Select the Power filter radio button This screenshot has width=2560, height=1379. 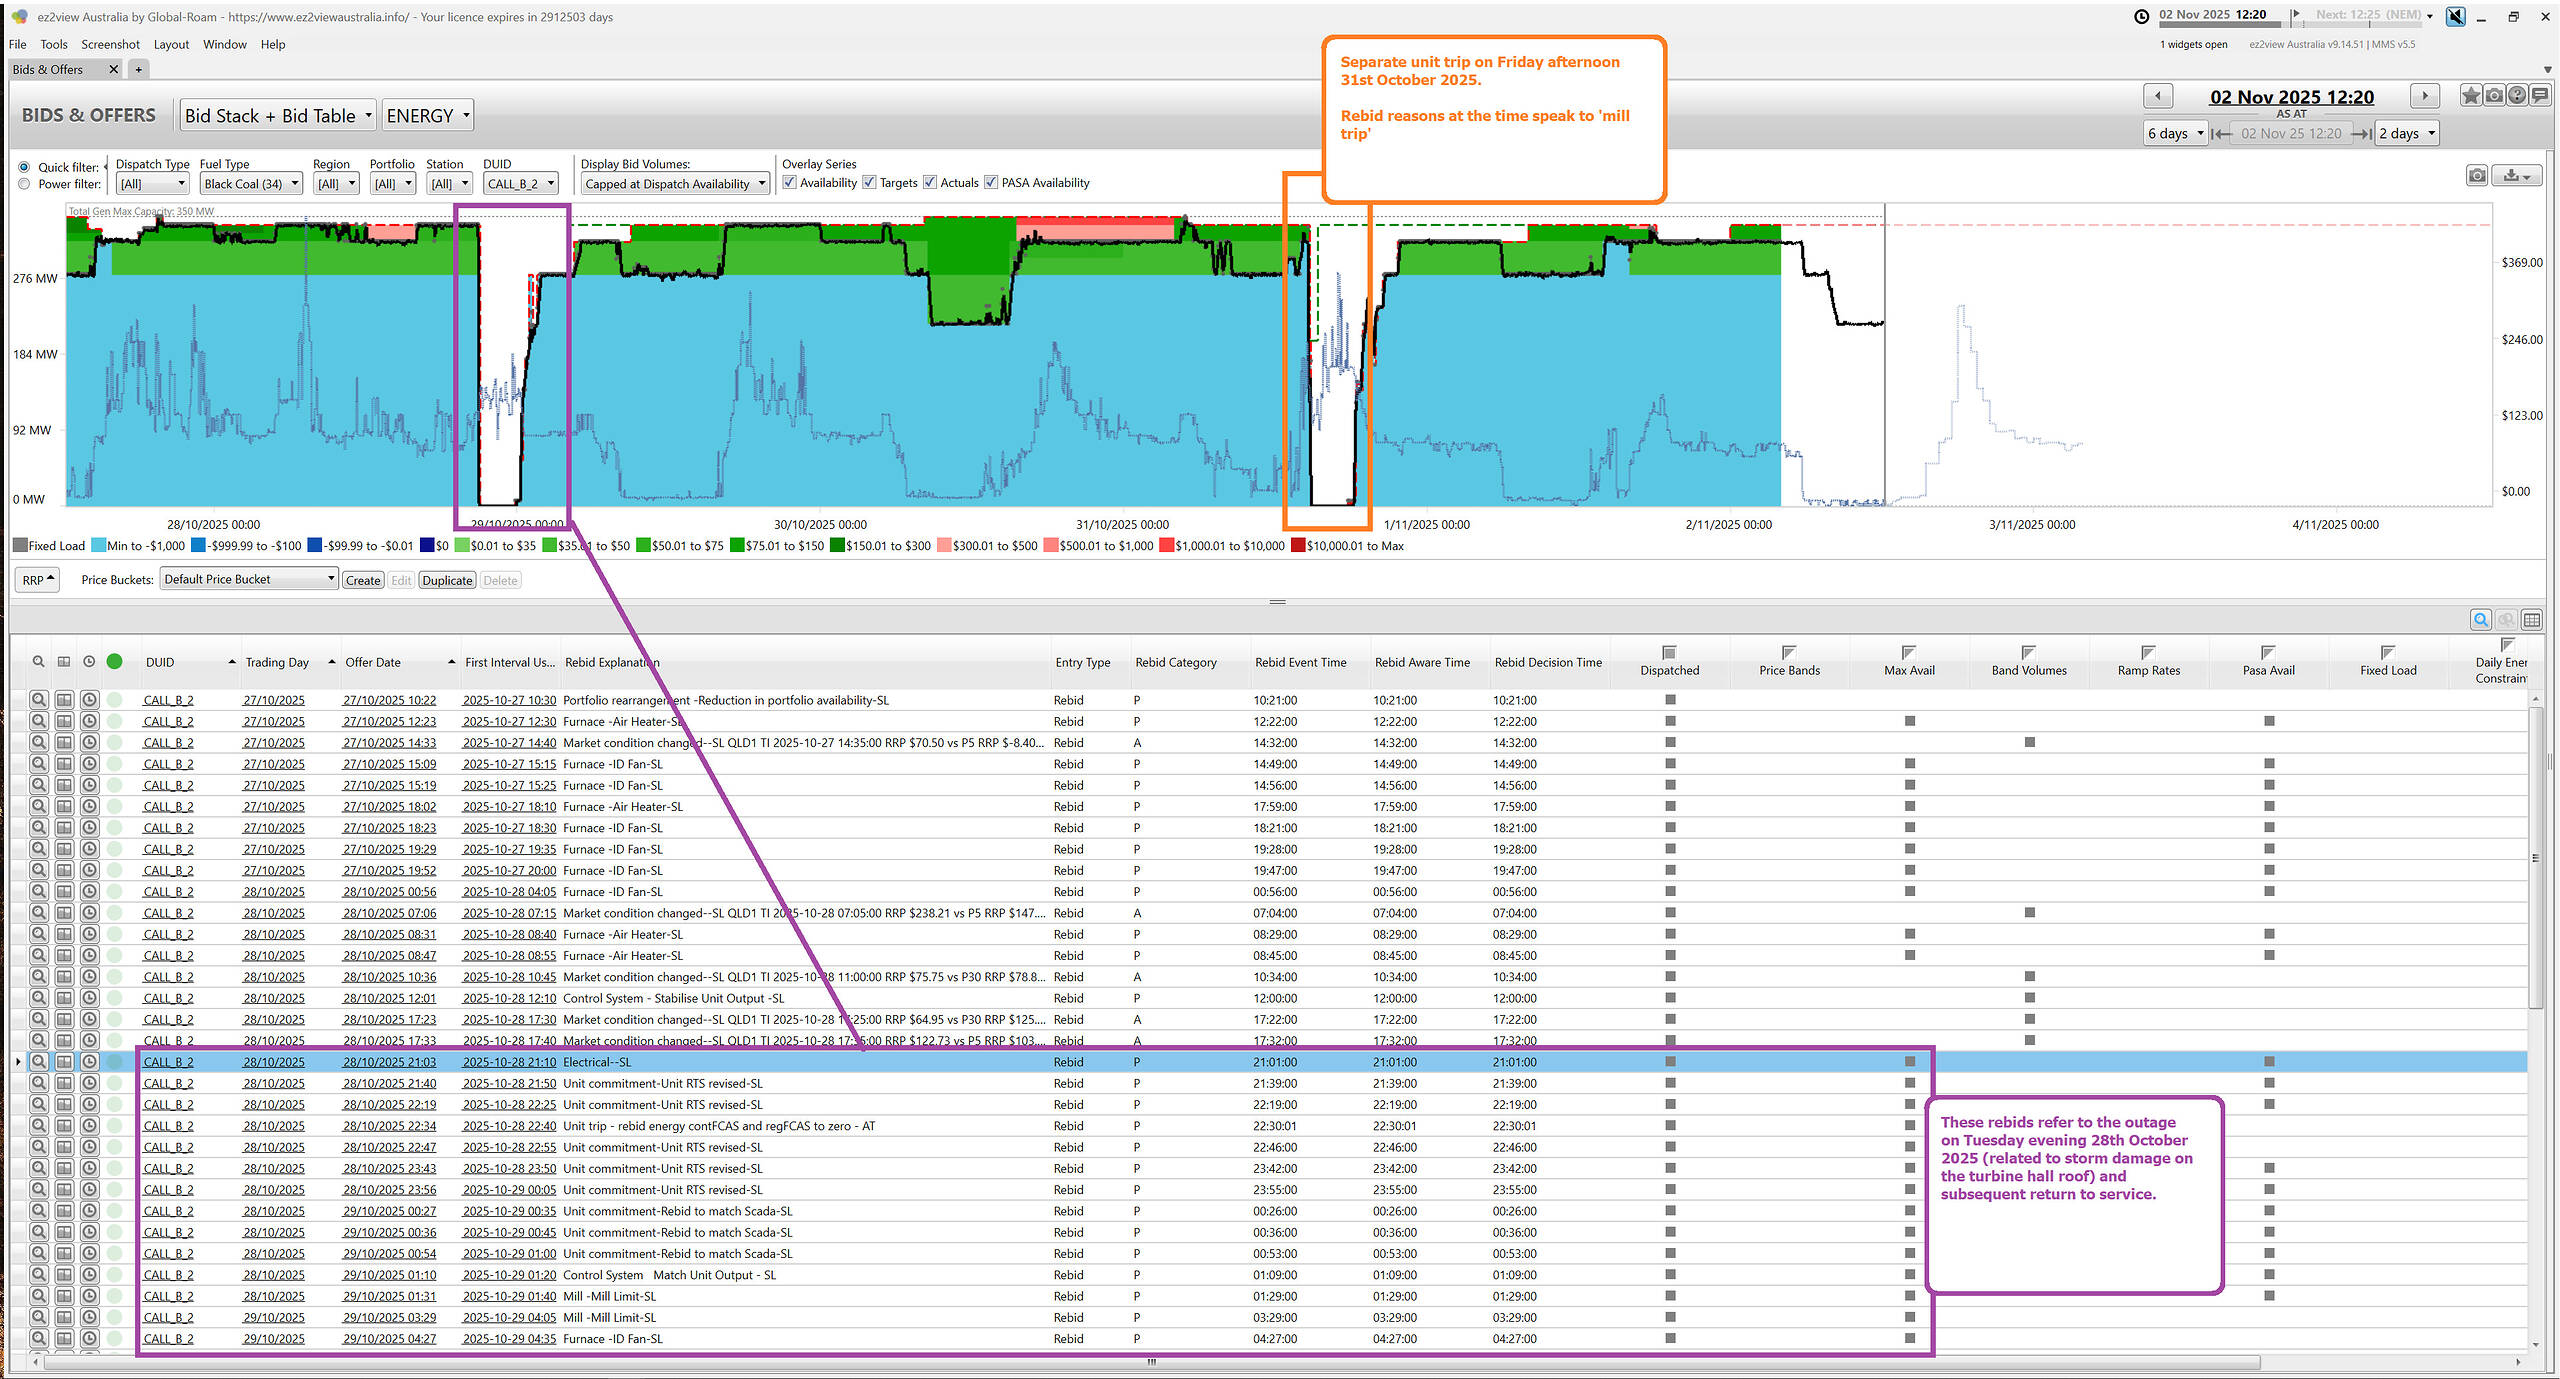click(x=24, y=184)
